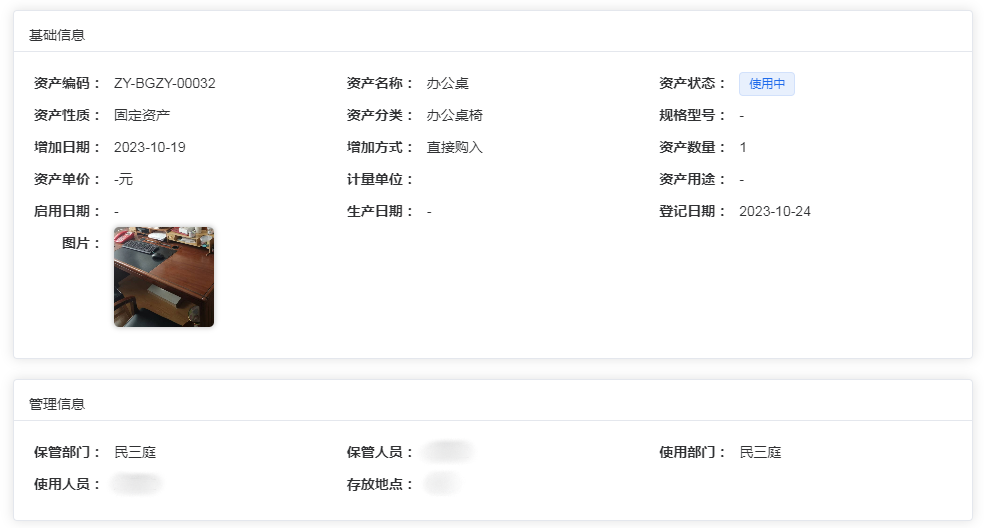Click 民三庭 next to 保管部门

[135, 452]
